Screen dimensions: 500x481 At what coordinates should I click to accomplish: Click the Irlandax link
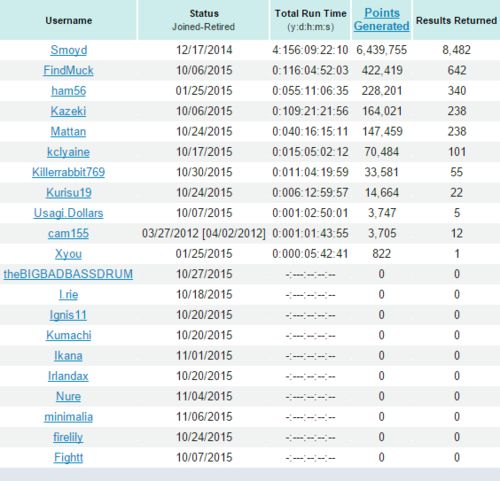(68, 376)
